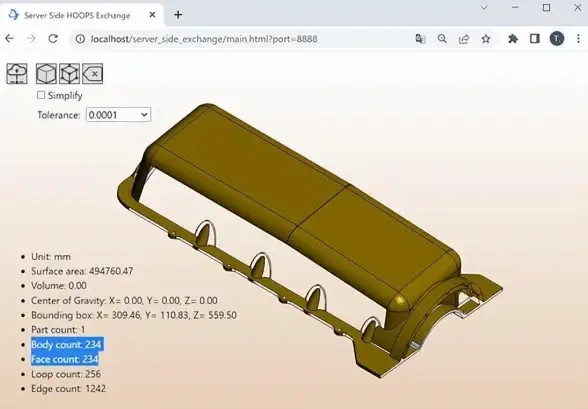The image size is (588, 409).
Task: Click 'Surface area: 494760.47' text
Action: [x=82, y=271]
